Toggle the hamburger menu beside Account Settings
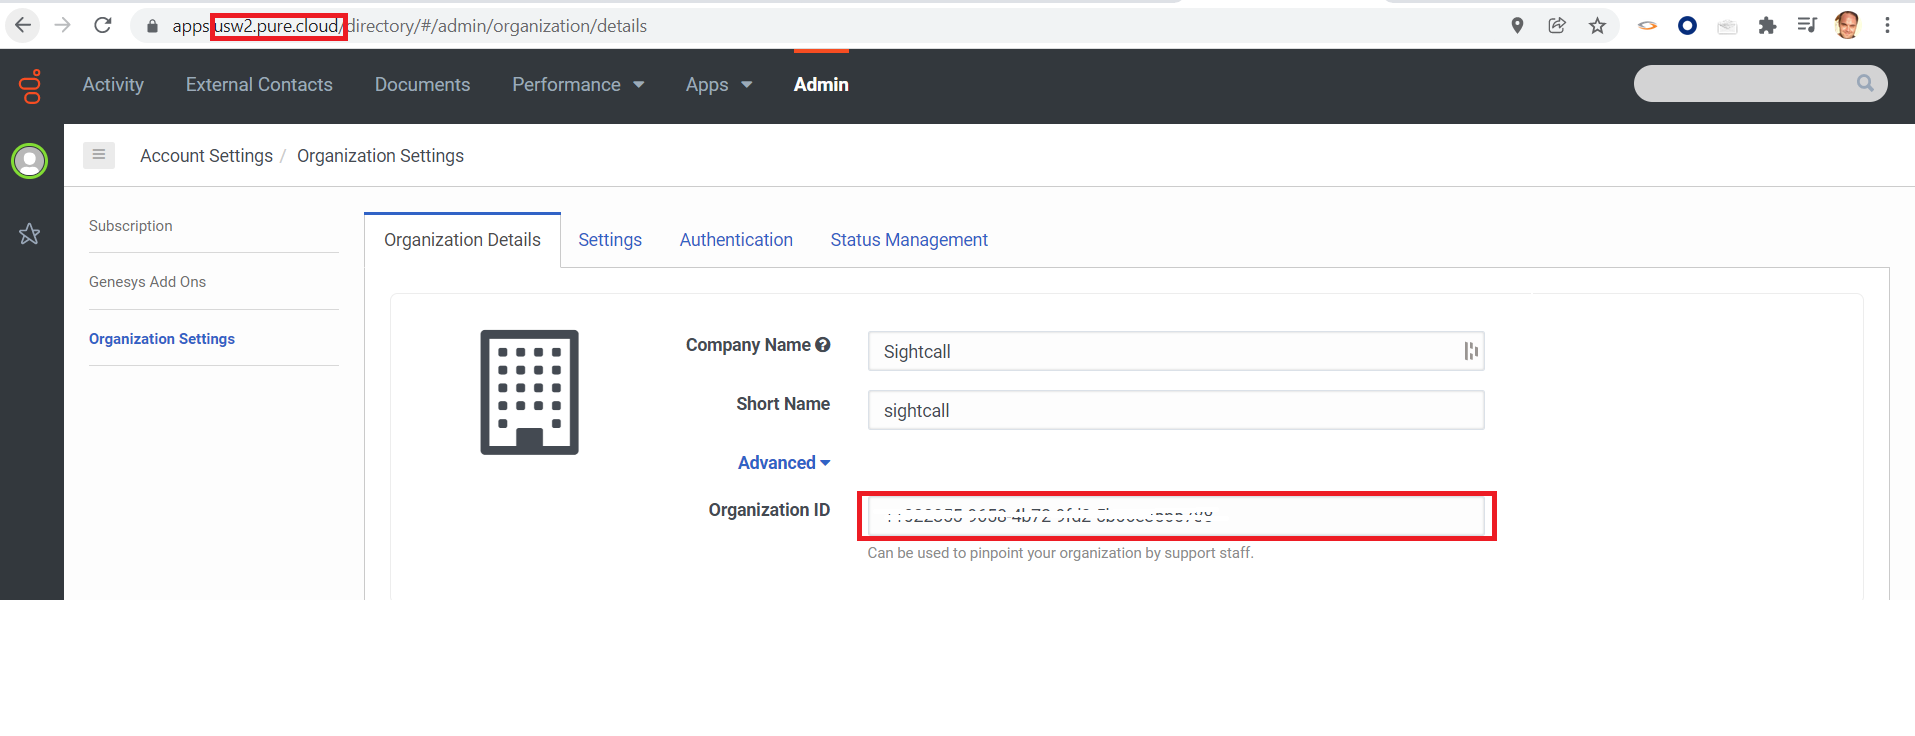This screenshot has width=1915, height=736. [x=98, y=155]
